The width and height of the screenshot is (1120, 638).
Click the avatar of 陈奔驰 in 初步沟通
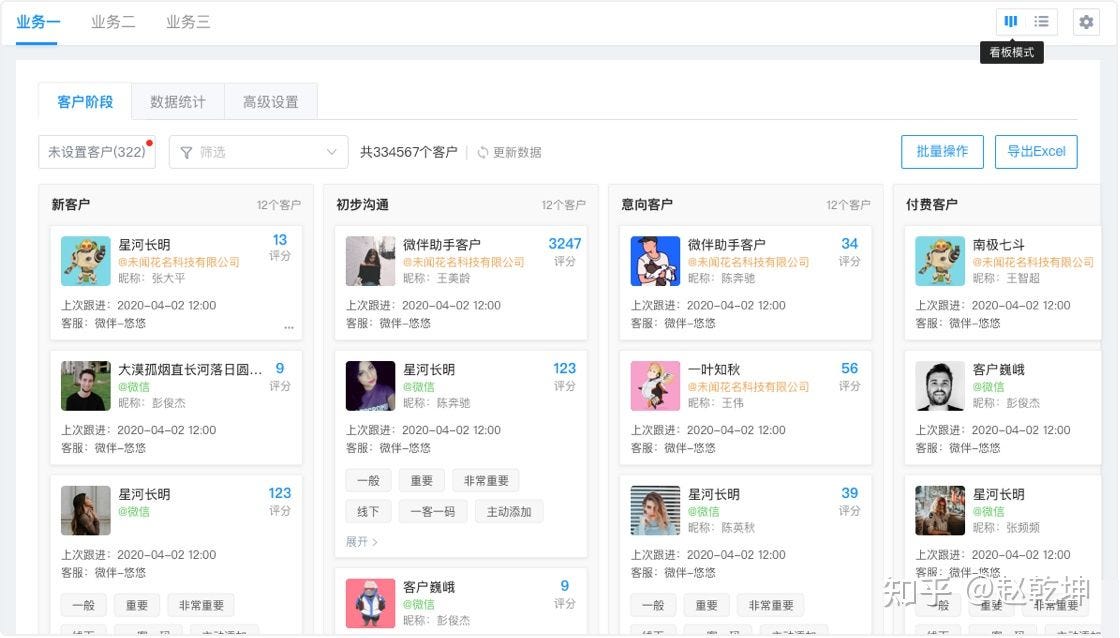[x=370, y=386]
